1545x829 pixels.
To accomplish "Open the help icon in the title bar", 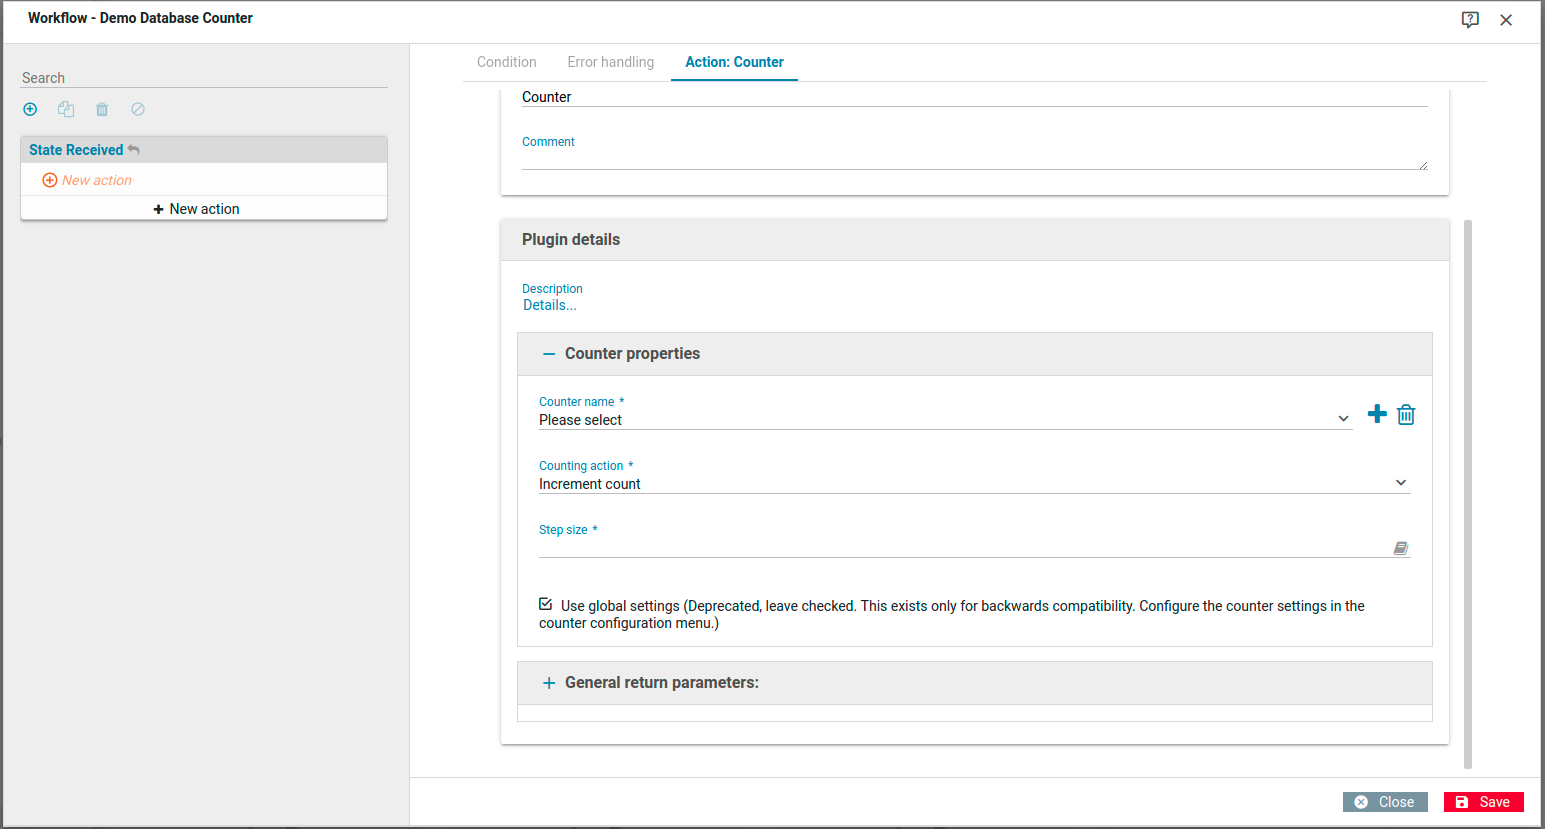I will pyautogui.click(x=1470, y=20).
